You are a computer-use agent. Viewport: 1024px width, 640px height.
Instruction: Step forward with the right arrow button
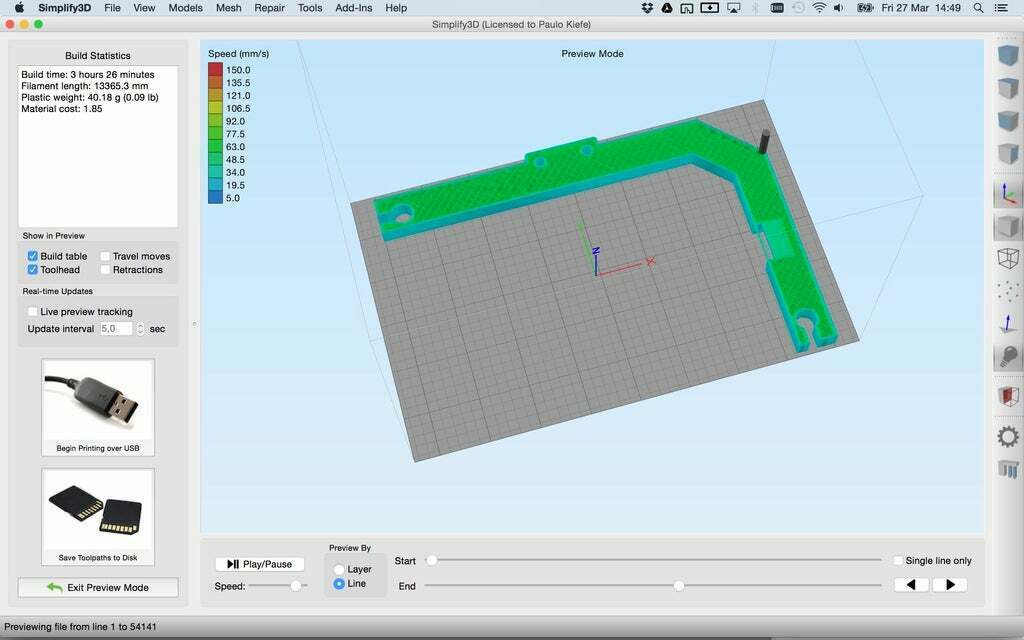tap(950, 584)
